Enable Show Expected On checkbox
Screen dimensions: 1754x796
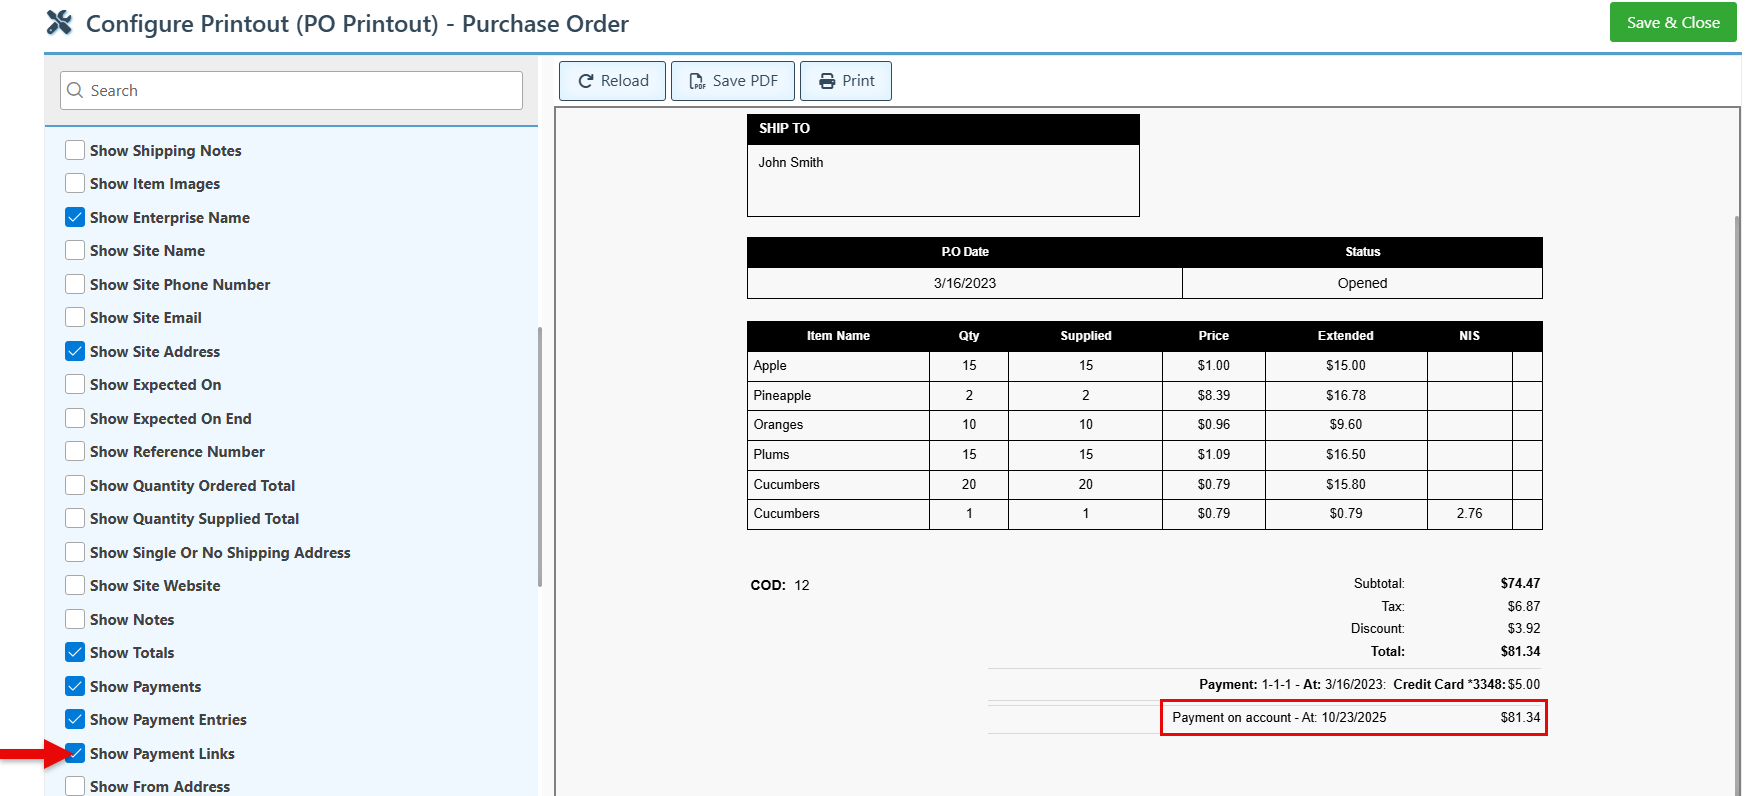tap(75, 385)
